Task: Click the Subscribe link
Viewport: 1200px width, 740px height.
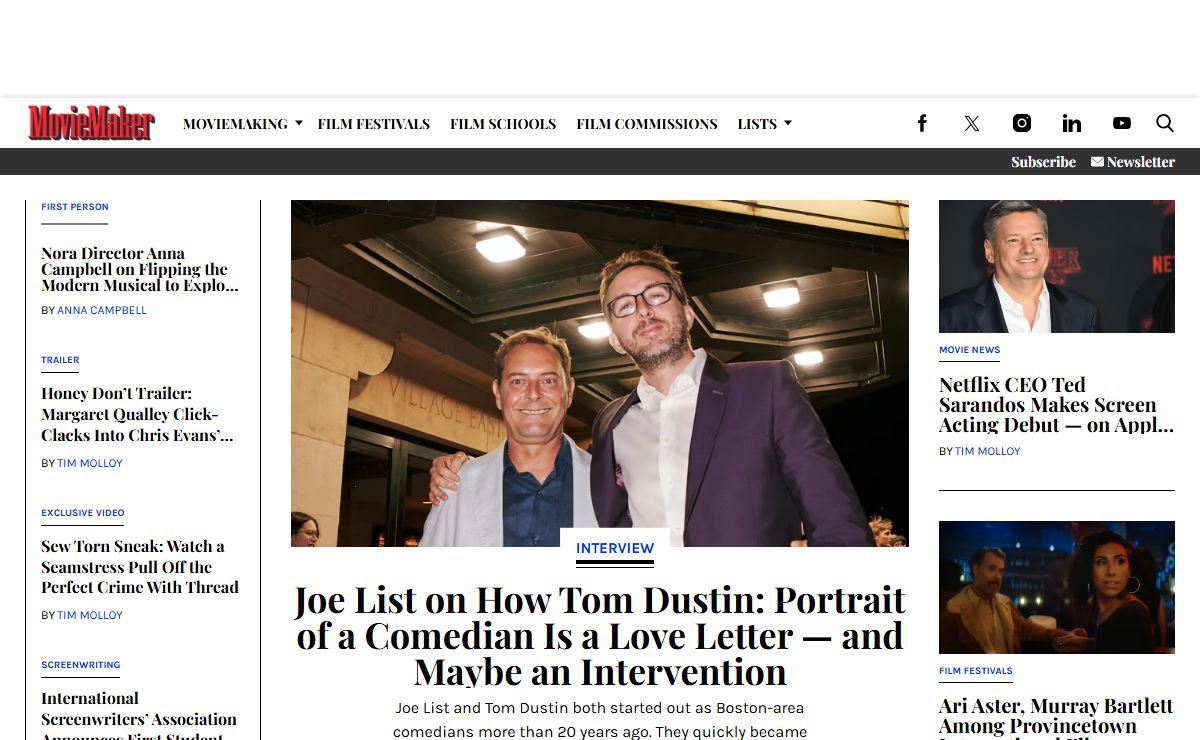Action: tap(1043, 162)
